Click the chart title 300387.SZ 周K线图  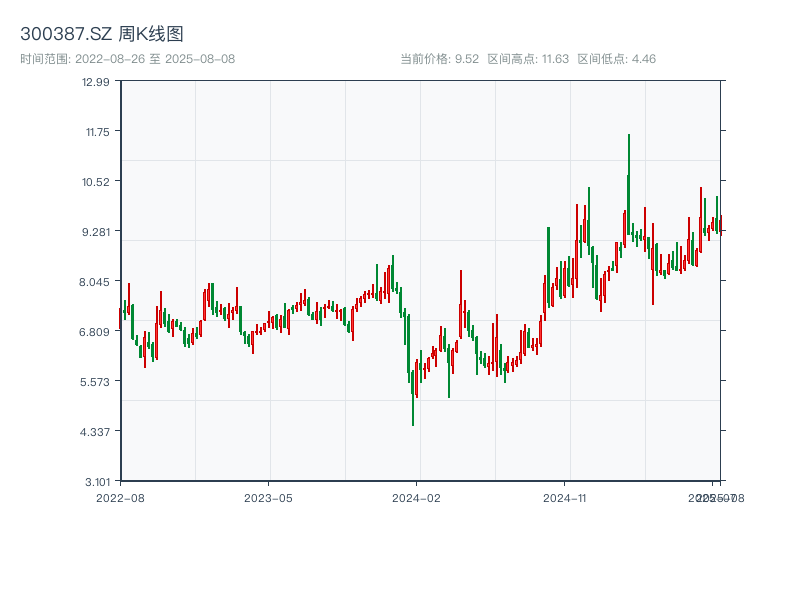pos(102,34)
